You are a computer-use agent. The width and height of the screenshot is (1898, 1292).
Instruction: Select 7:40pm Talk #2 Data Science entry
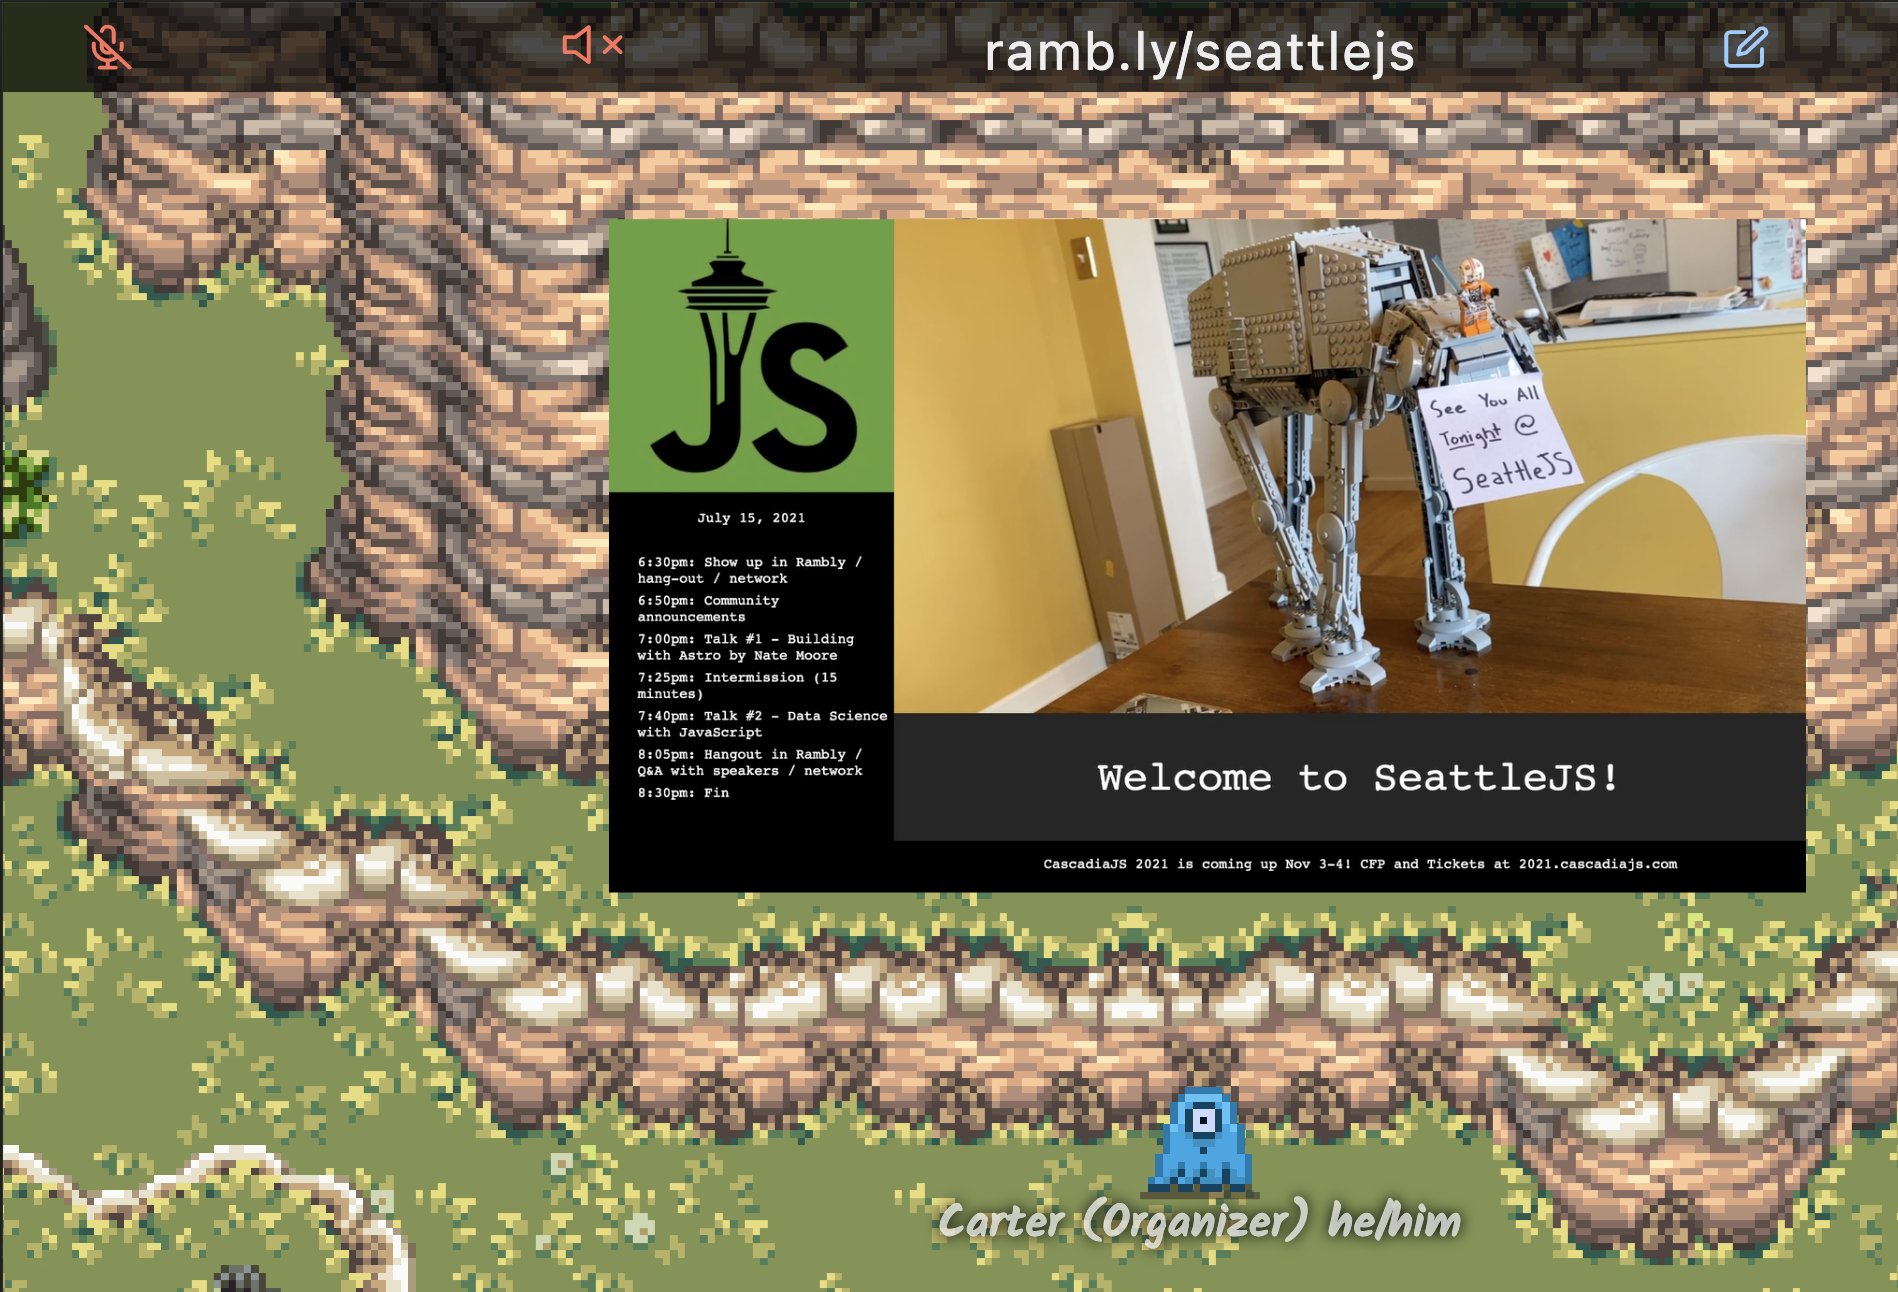point(762,724)
